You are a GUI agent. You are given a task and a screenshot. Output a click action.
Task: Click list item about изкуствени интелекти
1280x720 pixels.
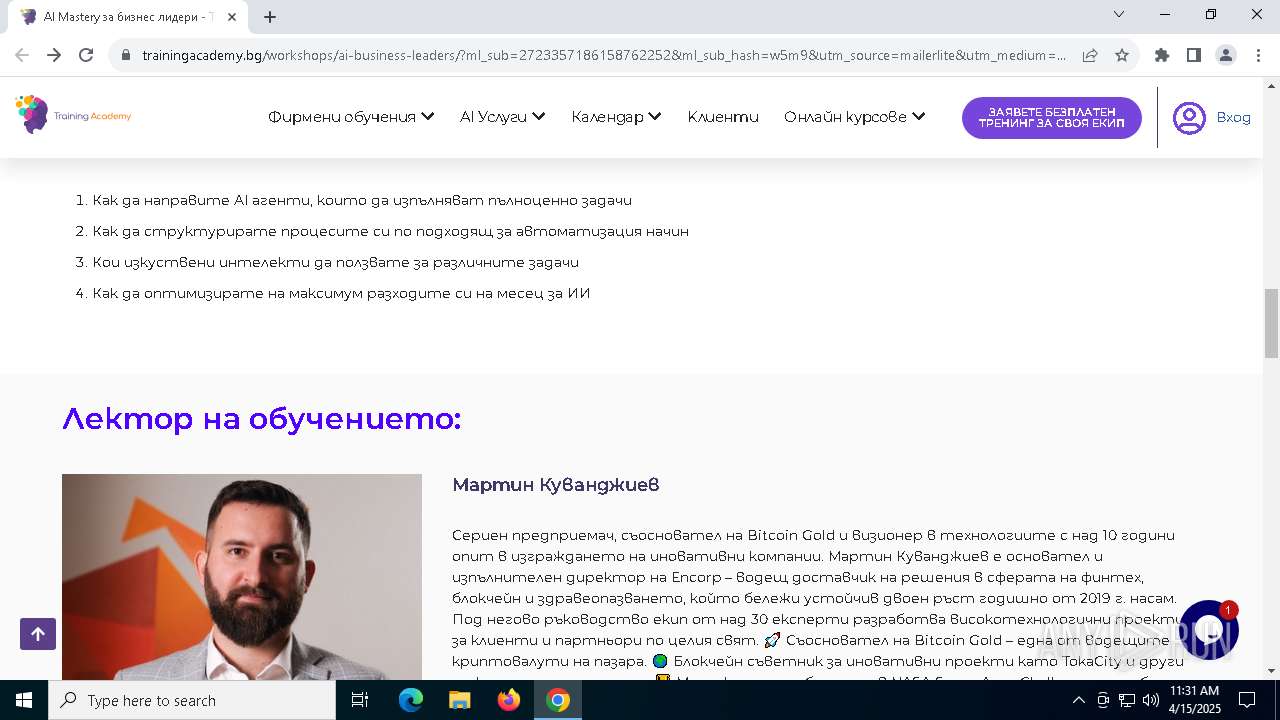click(x=335, y=263)
